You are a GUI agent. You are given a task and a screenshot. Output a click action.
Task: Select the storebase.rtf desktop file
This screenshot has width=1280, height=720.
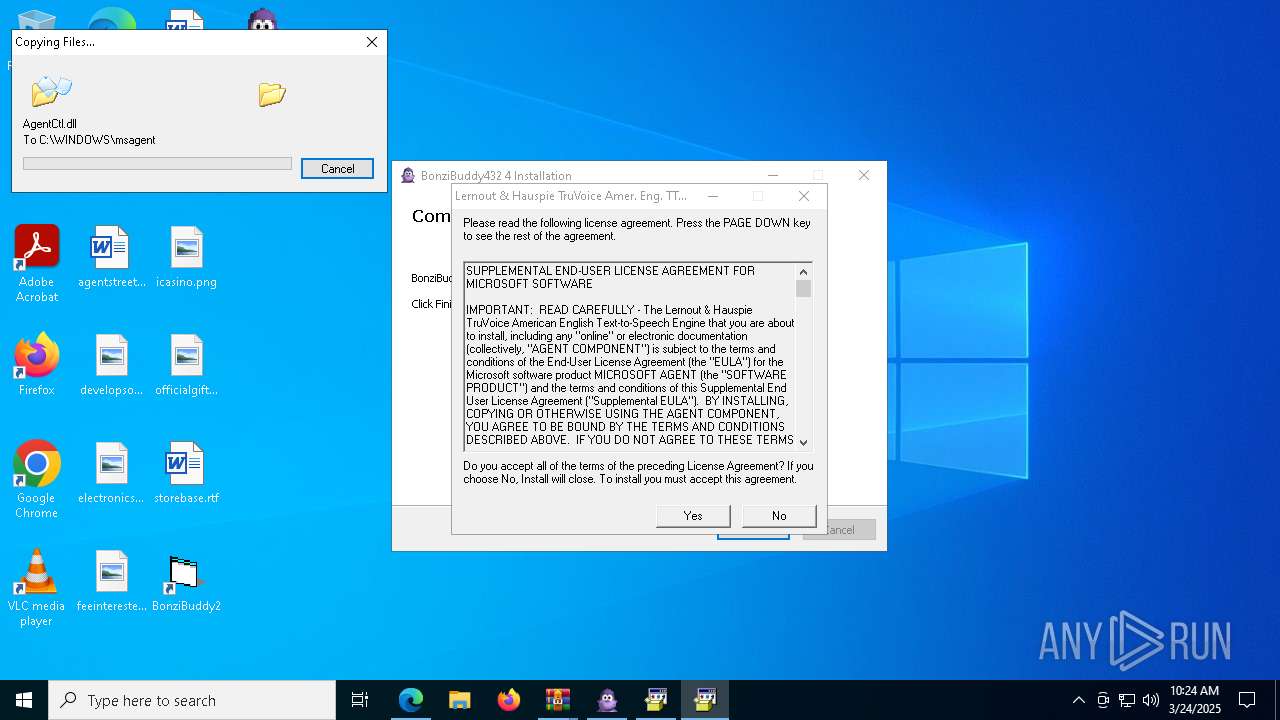point(186,473)
